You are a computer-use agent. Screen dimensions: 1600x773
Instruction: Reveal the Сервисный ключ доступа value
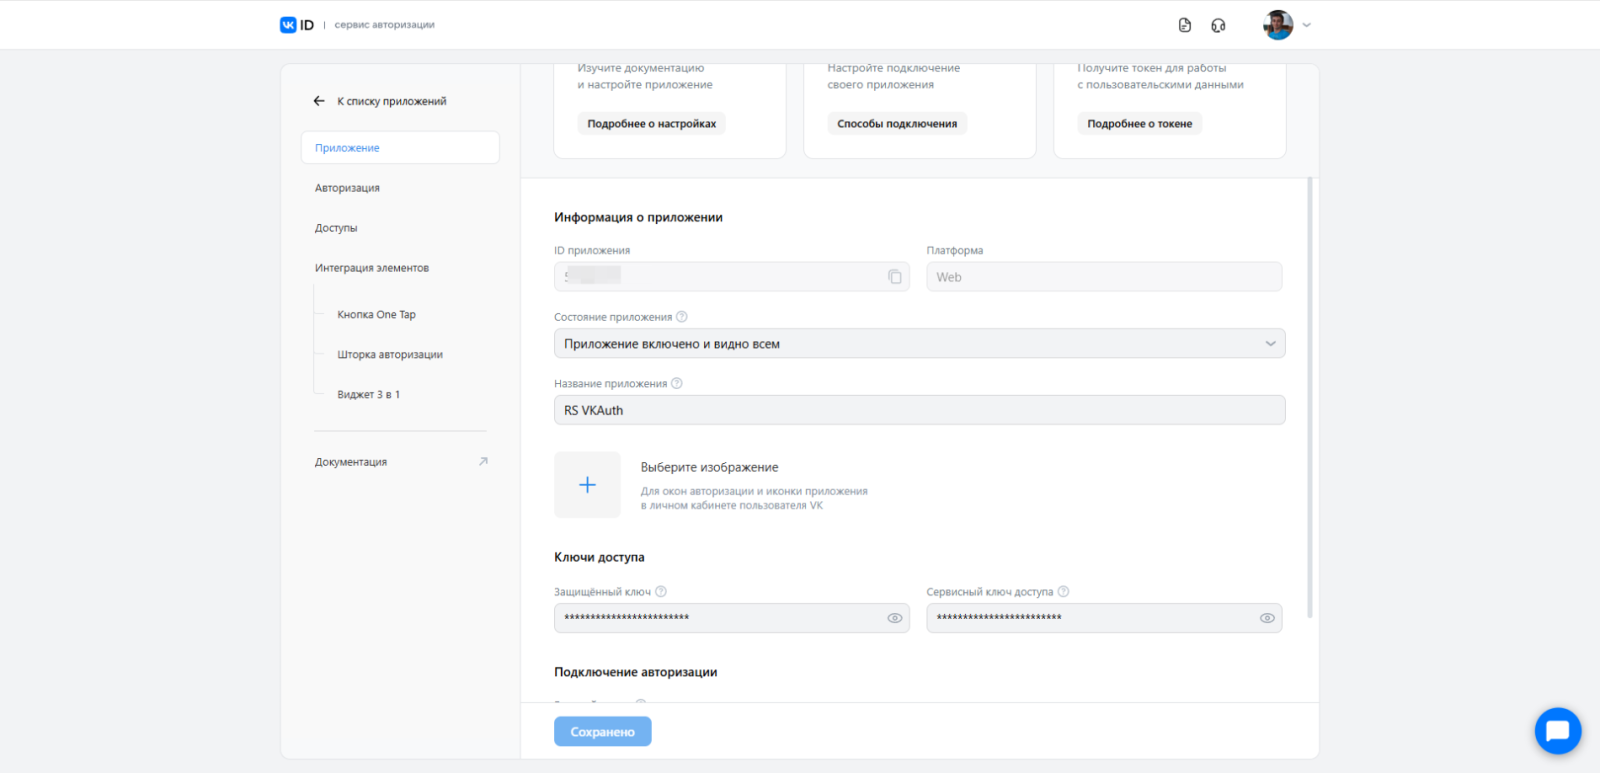tap(1267, 618)
